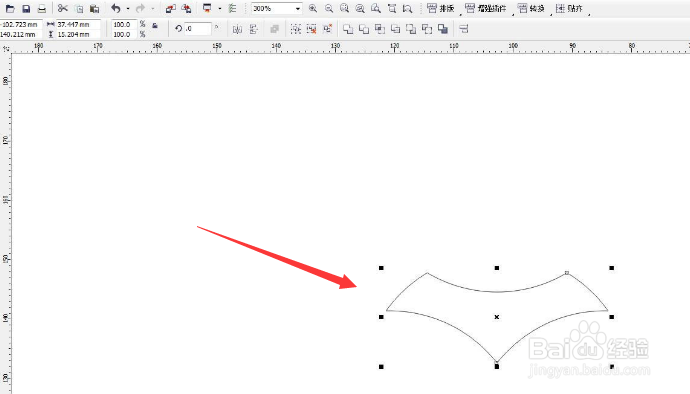Click the Y position field 140.212 mm

[x=21, y=34]
